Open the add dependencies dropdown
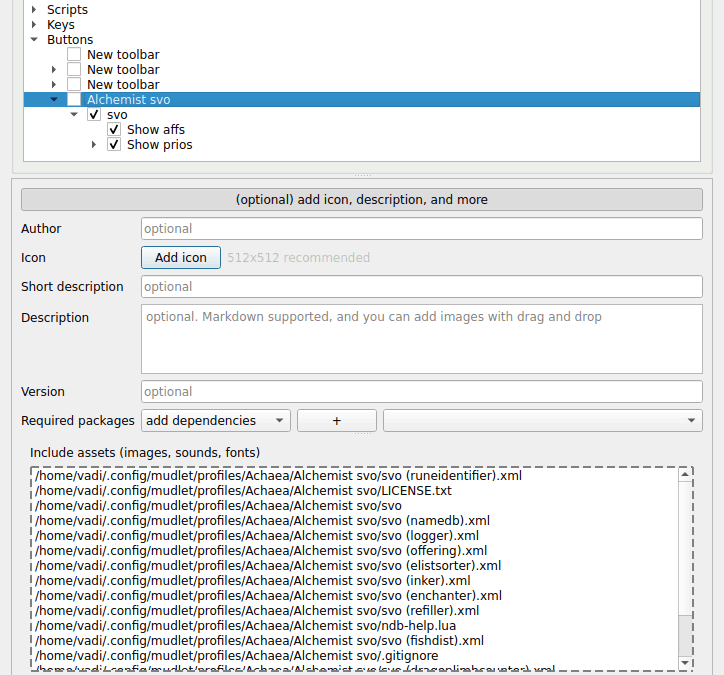This screenshot has width=724, height=675. (216, 421)
